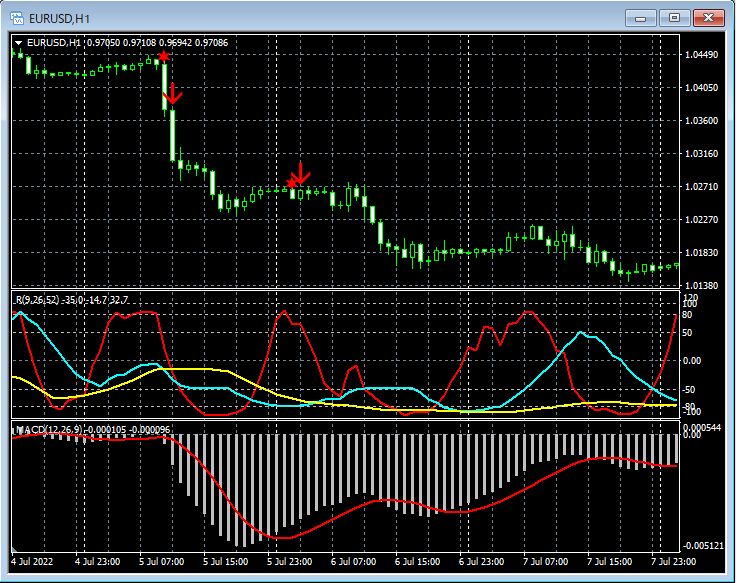The height and width of the screenshot is (583, 737).
Task: Click the 6 Jul 07:00 time label
Action: (353, 561)
